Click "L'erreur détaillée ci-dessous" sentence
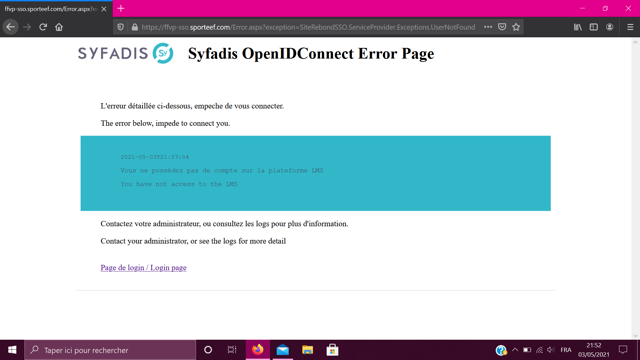Viewport: 640px width, 360px height. point(192,106)
